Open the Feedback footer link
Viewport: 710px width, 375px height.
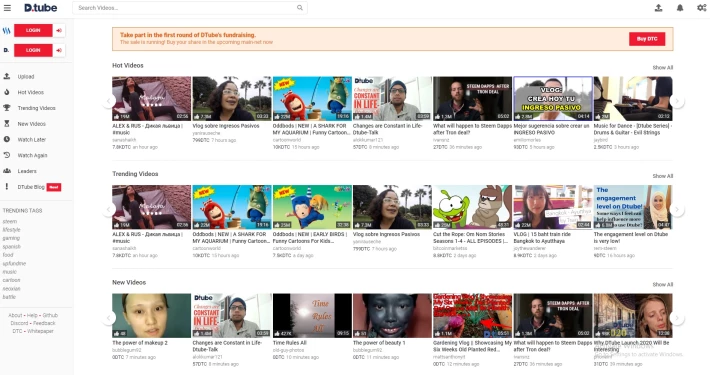[44, 323]
